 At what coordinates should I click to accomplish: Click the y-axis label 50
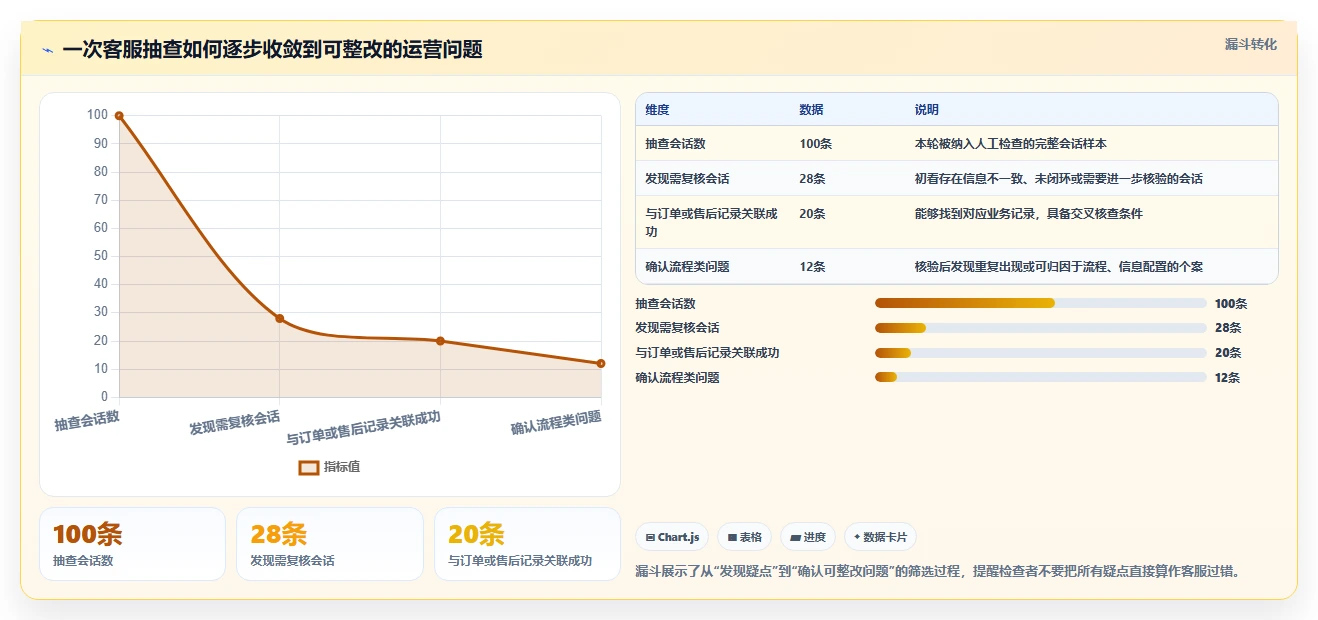click(x=101, y=256)
